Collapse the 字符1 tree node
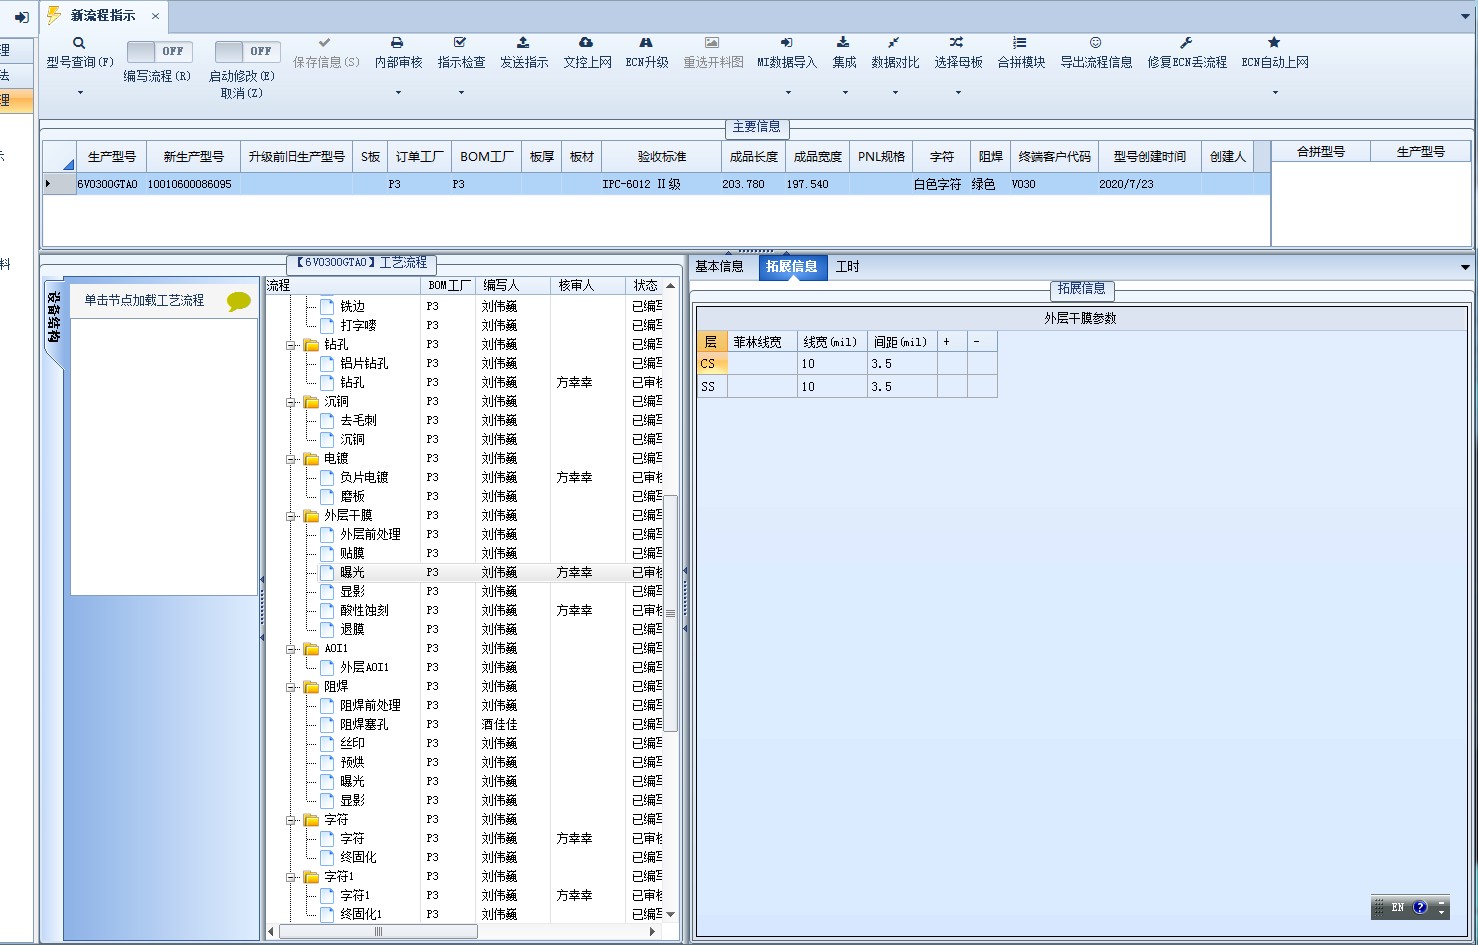The width and height of the screenshot is (1478, 945). pos(292,877)
